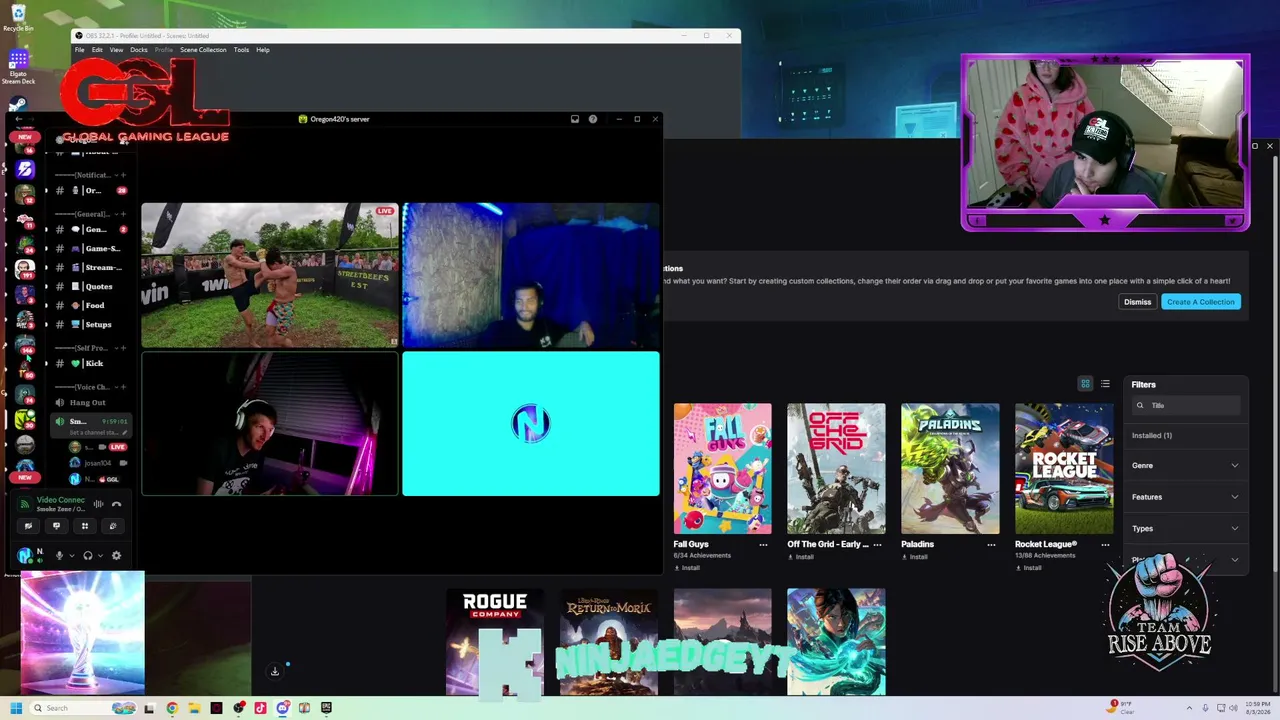
Task: Collapse the Notifications channel category
Action: pyautogui.click(x=91, y=175)
